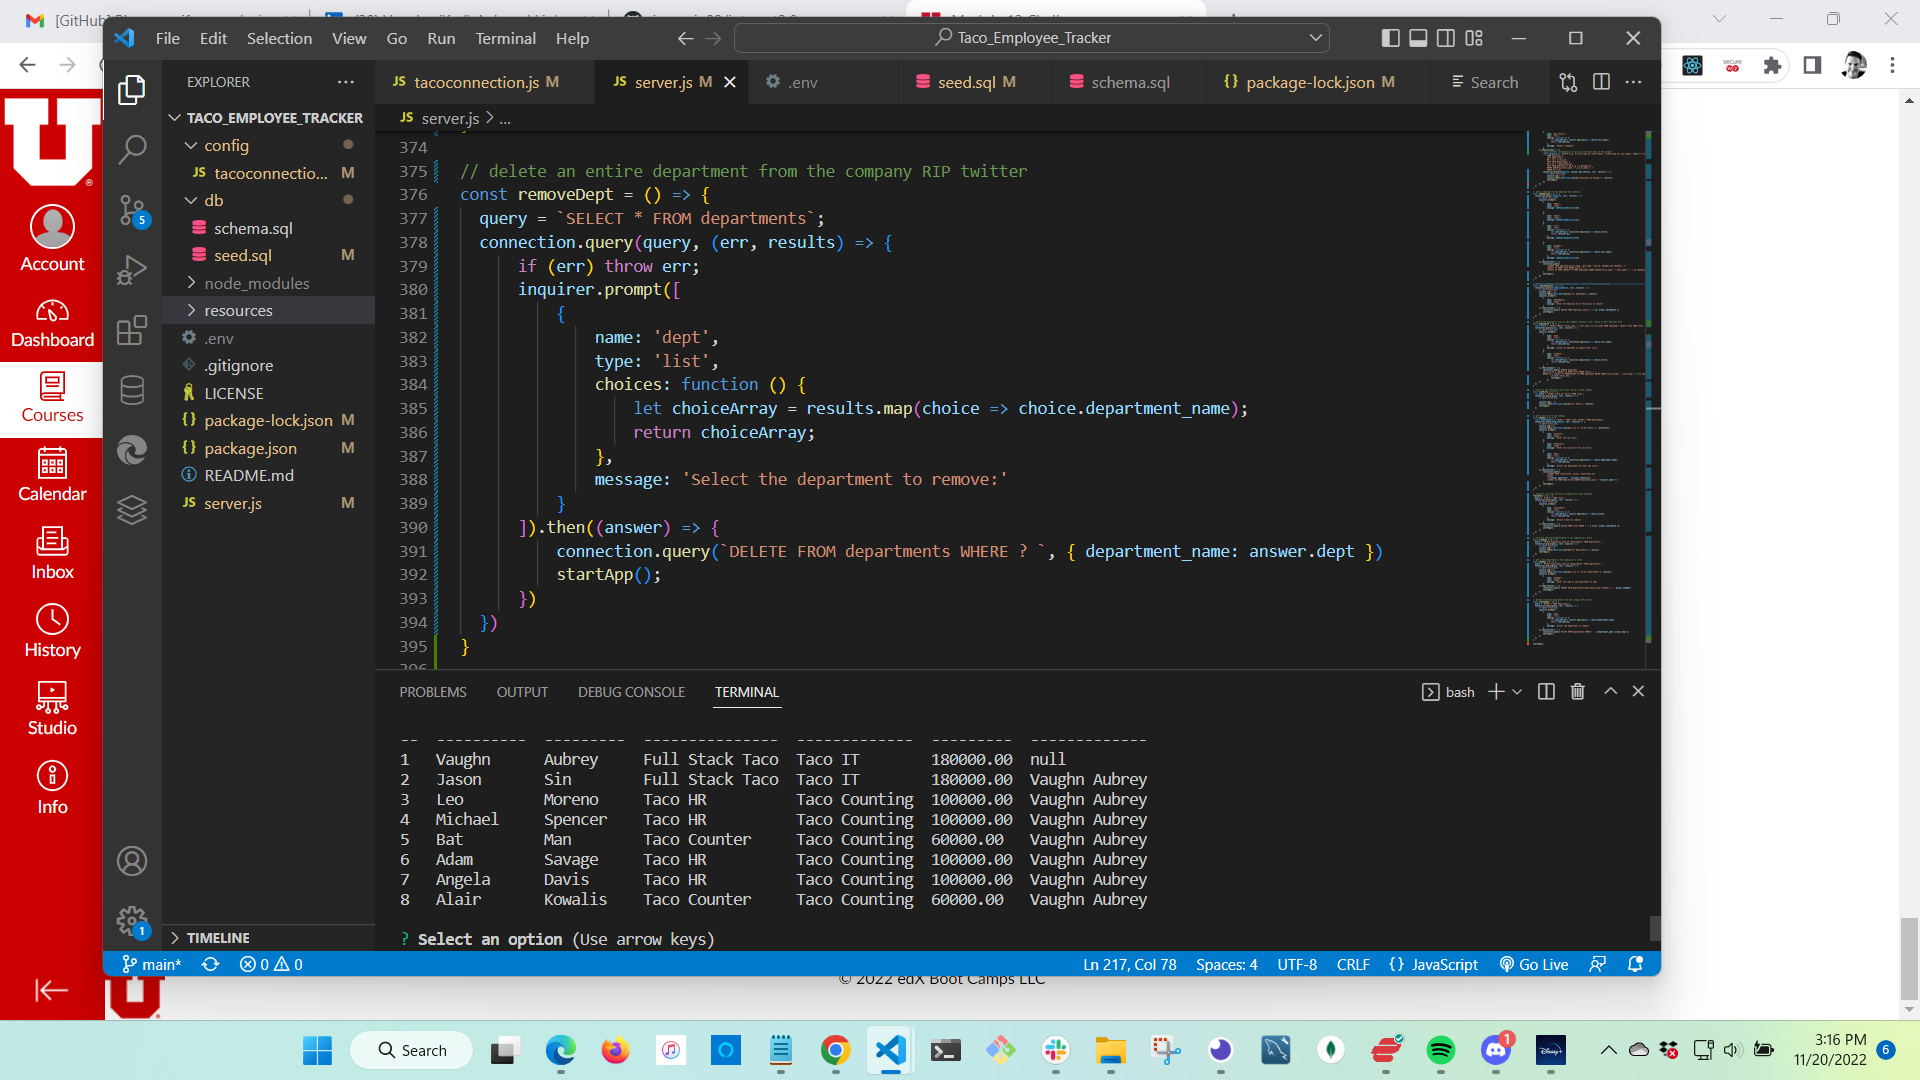This screenshot has width=1920, height=1080.
Task: Open the Terminal menu
Action: 505,38
